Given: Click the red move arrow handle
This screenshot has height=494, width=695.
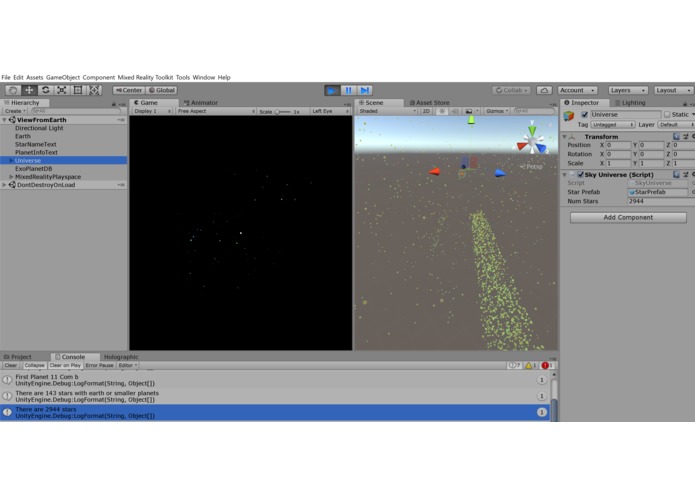Looking at the screenshot, I should point(434,171).
